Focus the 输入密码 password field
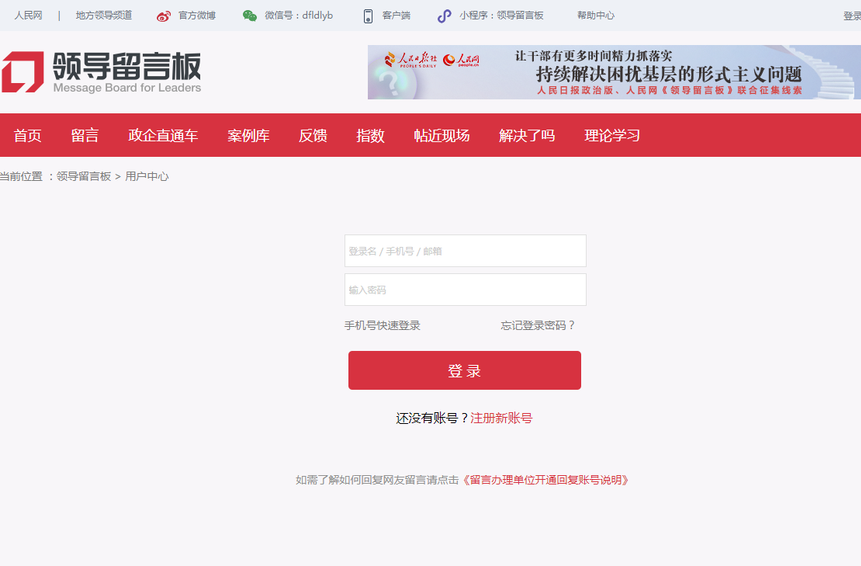The width and height of the screenshot is (861, 566). coord(465,289)
